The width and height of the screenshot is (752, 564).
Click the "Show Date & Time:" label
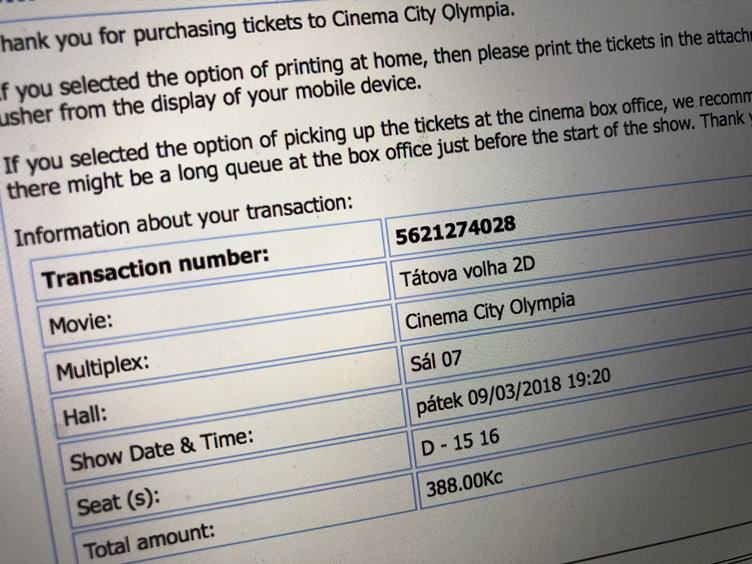point(162,449)
